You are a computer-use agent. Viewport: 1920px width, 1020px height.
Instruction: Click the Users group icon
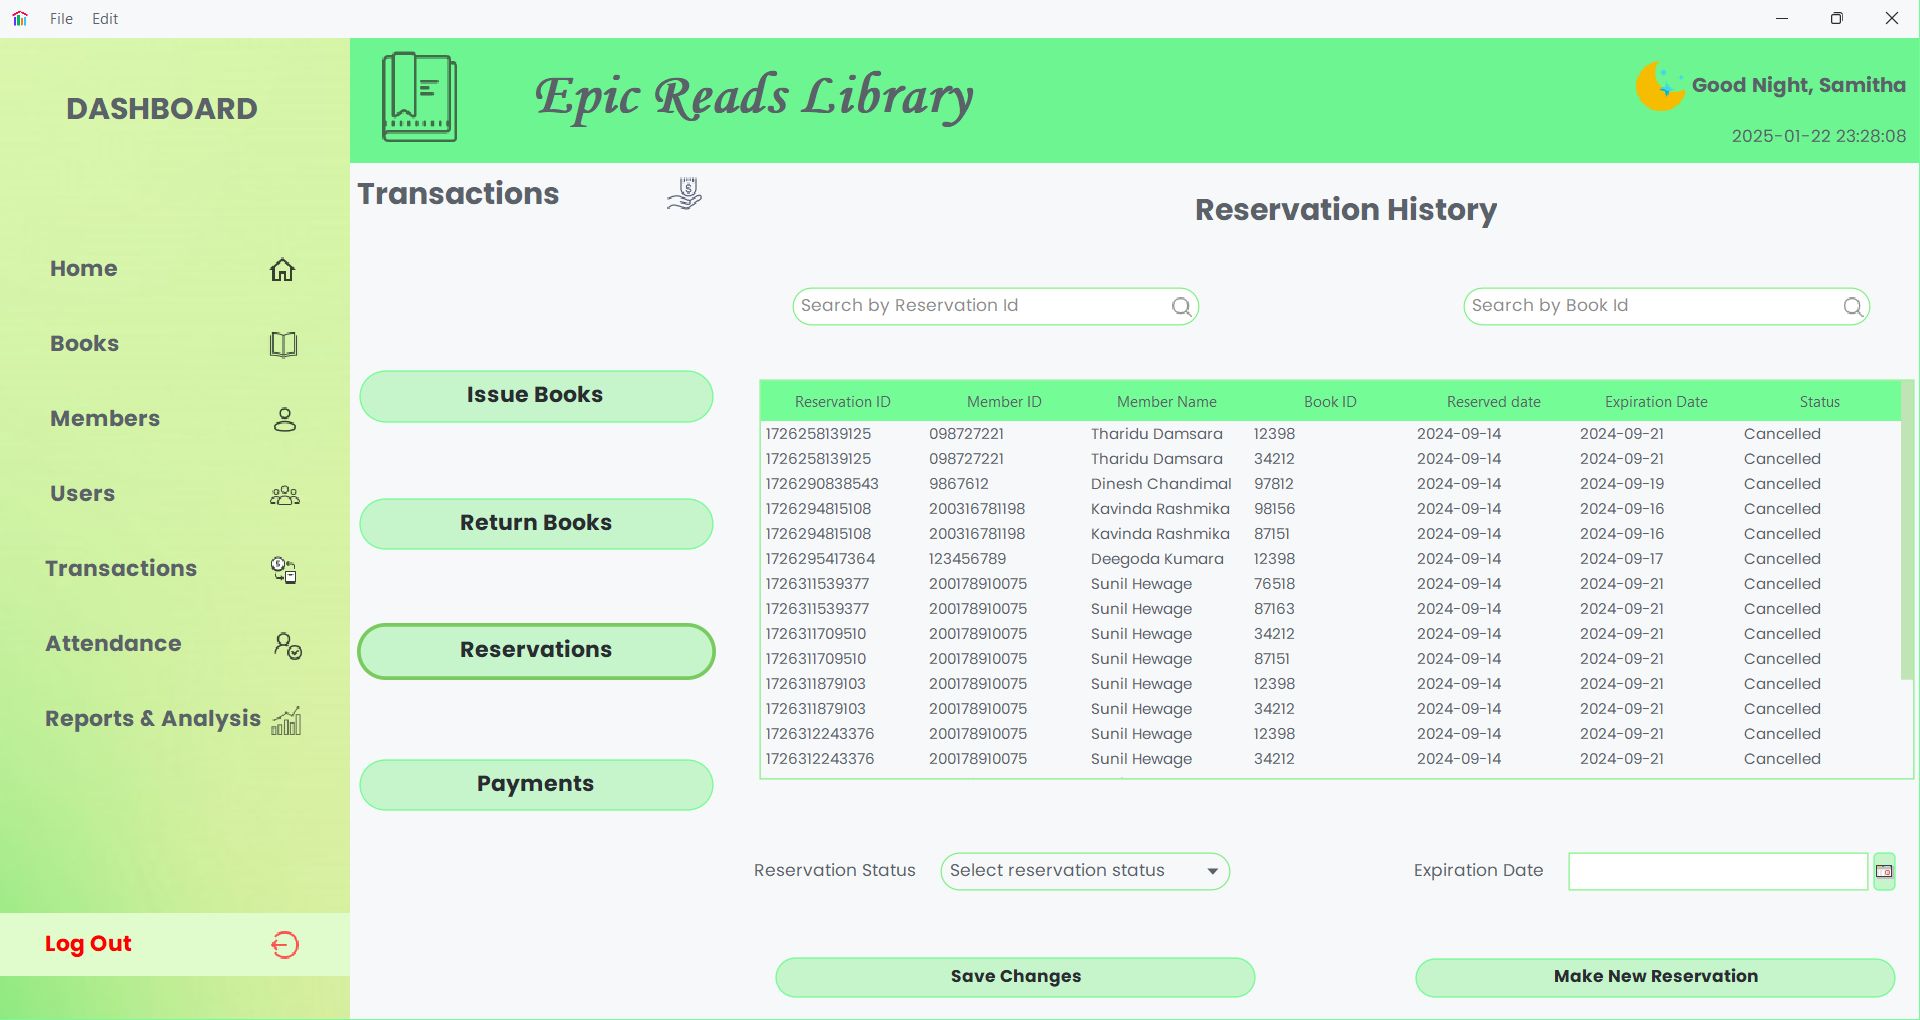coord(284,495)
